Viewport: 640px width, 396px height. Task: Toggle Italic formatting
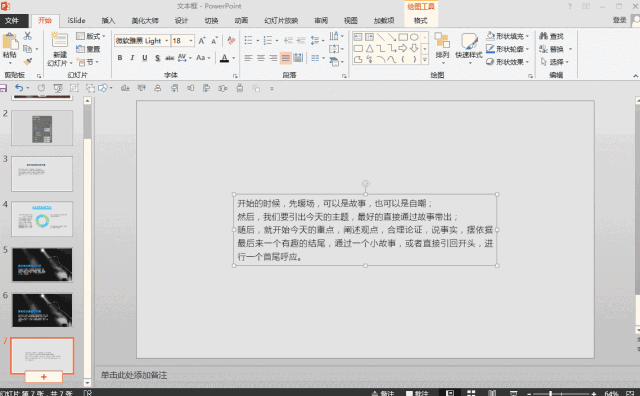coord(132,58)
